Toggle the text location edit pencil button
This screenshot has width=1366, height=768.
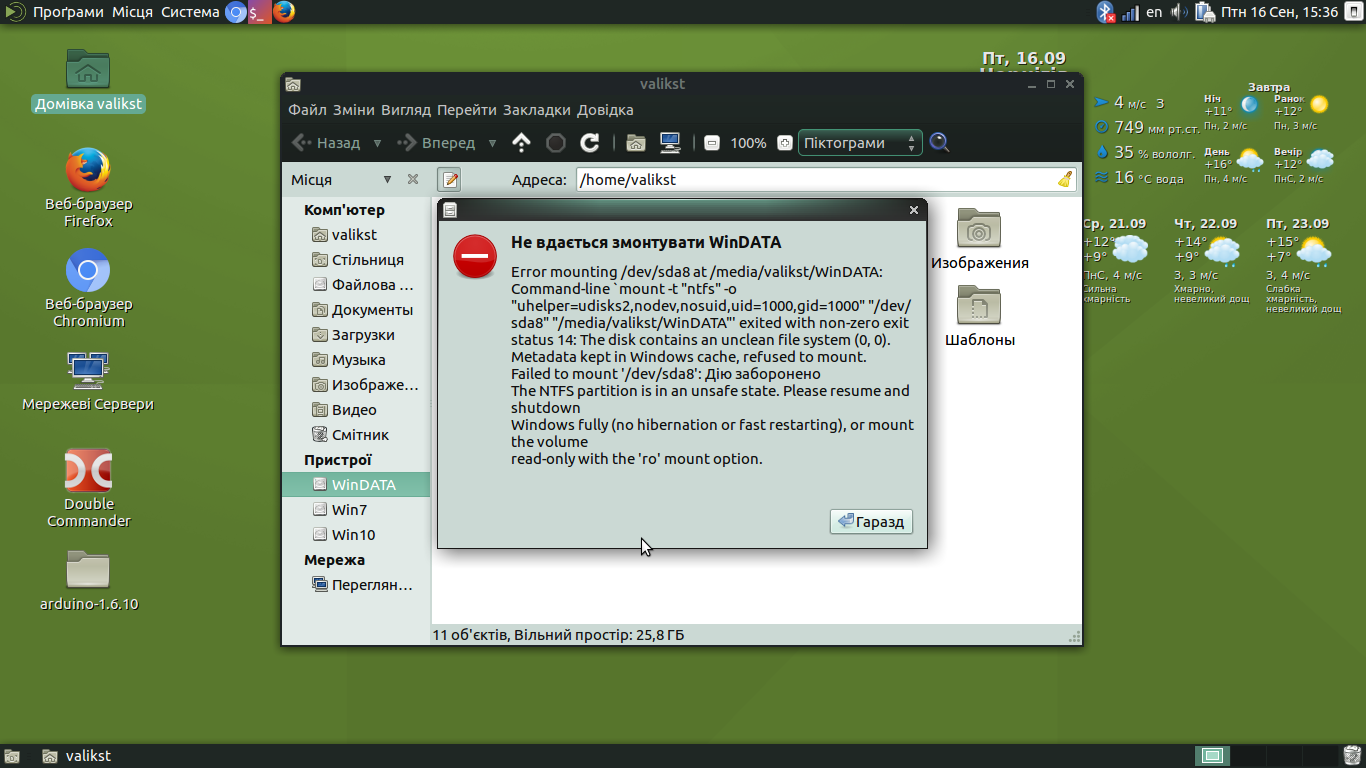point(450,180)
